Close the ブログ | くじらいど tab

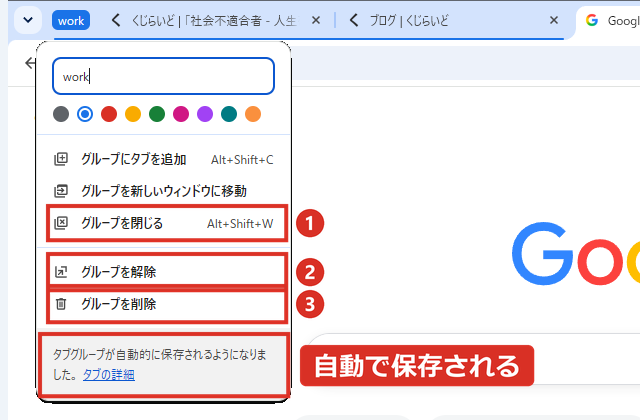pos(553,20)
